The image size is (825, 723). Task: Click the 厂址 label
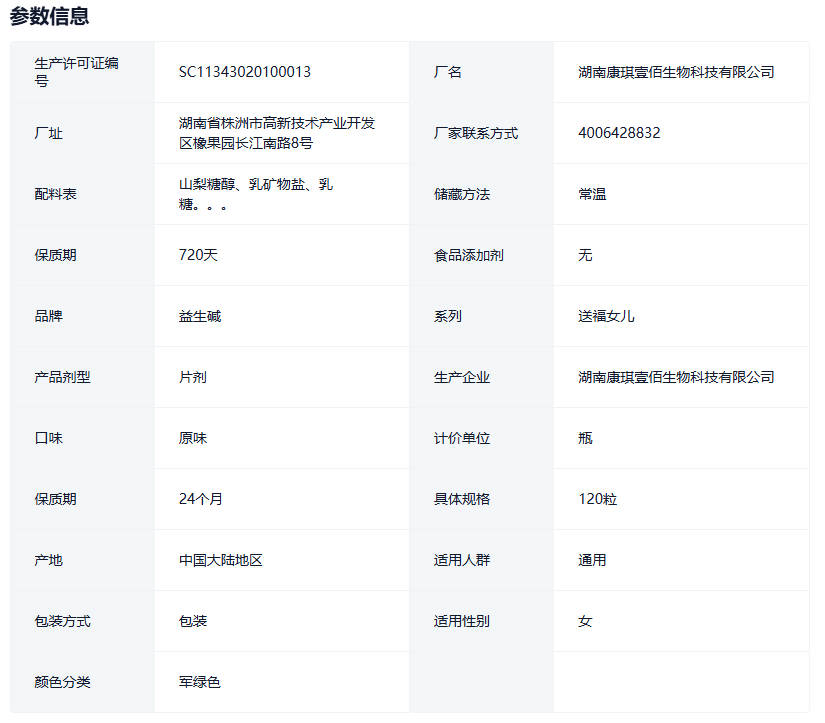click(x=48, y=133)
